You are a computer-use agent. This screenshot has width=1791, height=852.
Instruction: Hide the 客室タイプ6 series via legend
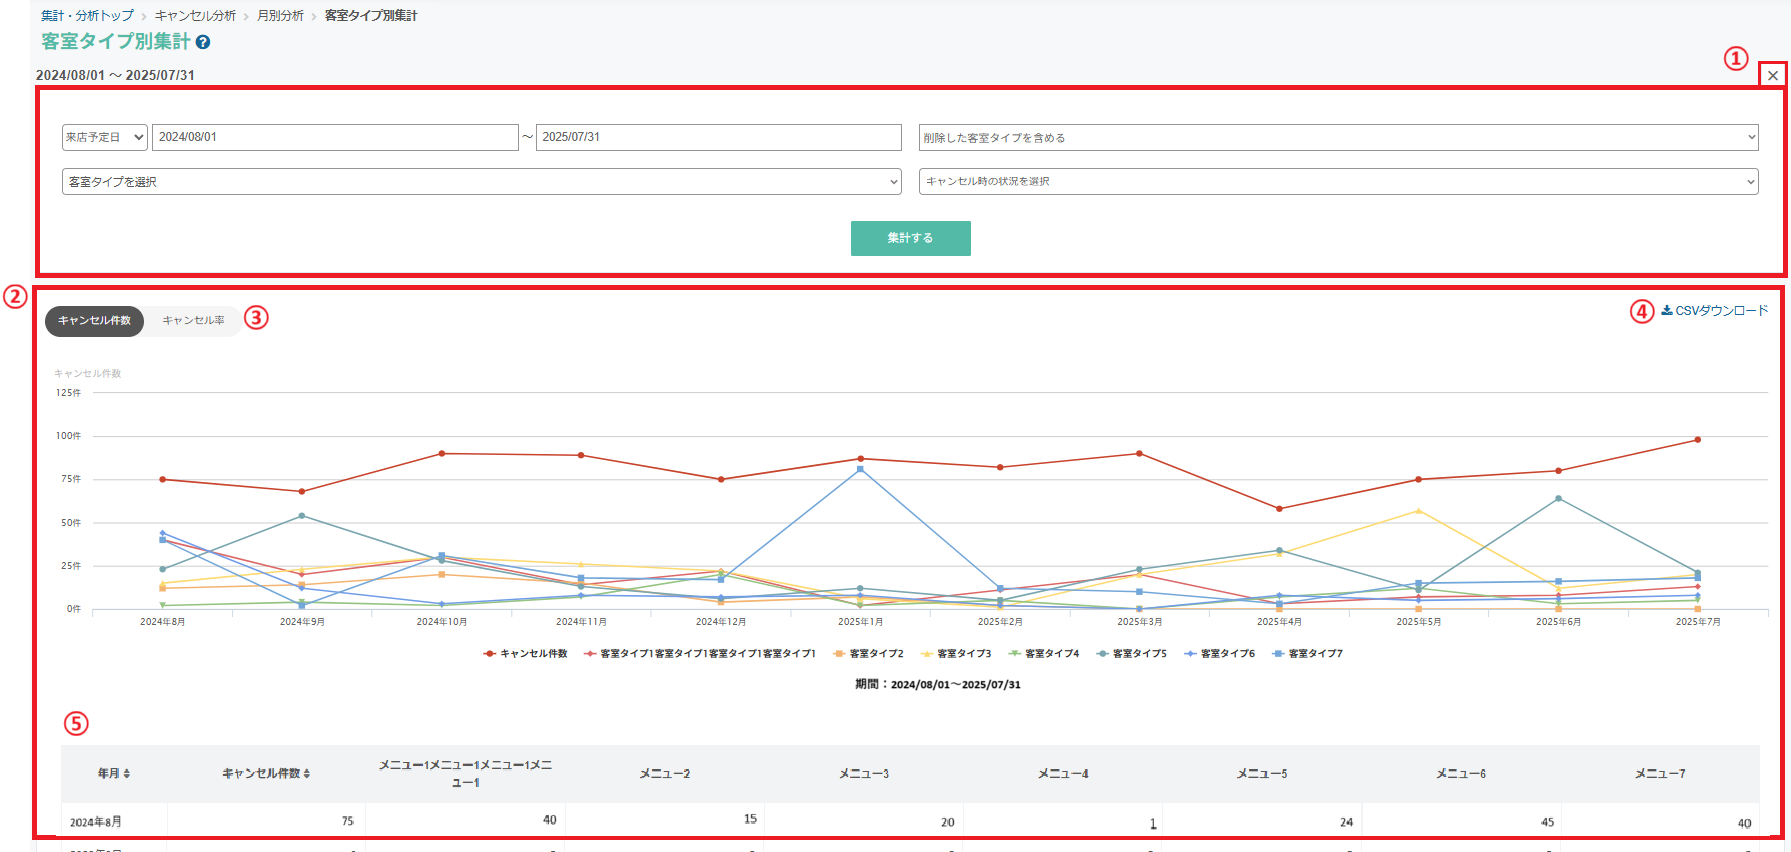coord(1220,653)
